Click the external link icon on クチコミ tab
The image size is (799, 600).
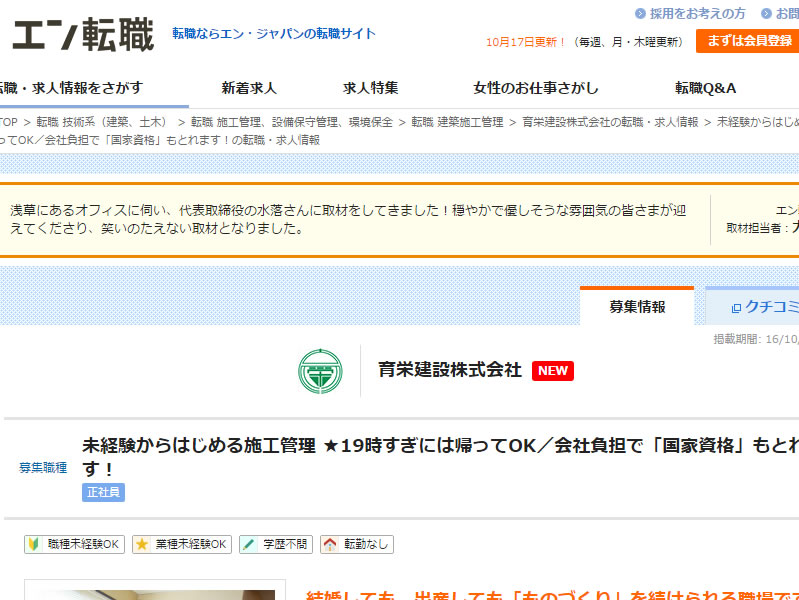point(736,308)
